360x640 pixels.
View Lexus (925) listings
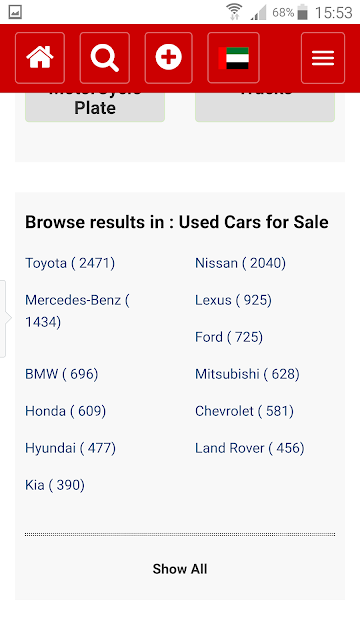click(x=233, y=300)
